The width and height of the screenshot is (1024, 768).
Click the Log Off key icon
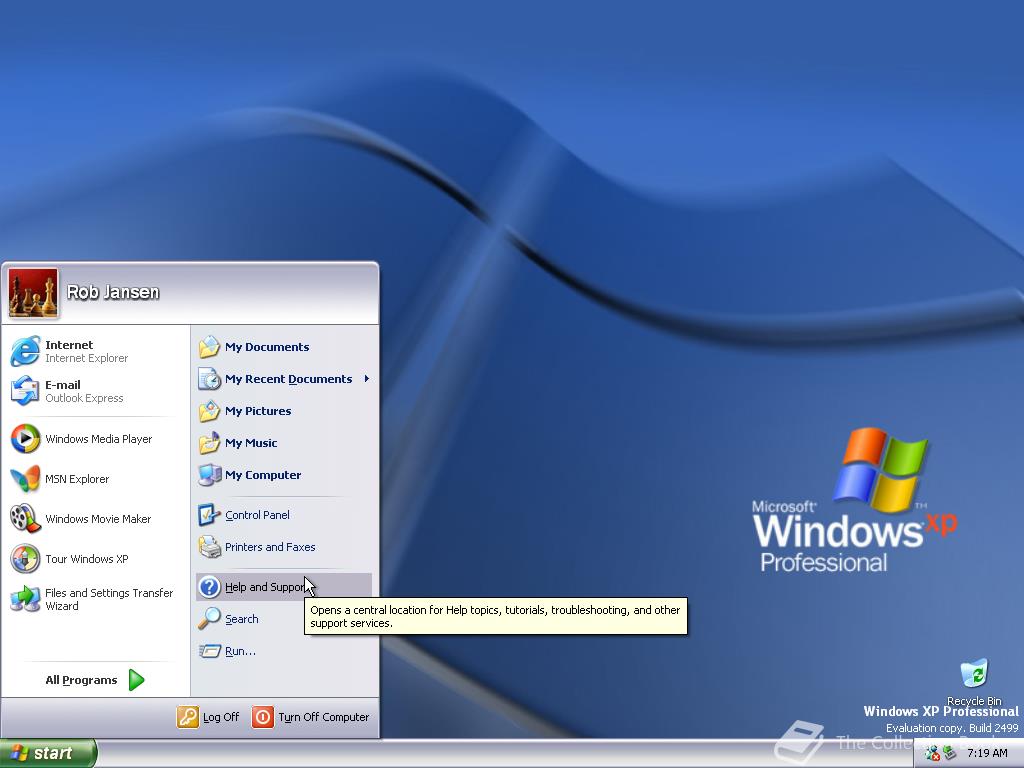pos(187,717)
